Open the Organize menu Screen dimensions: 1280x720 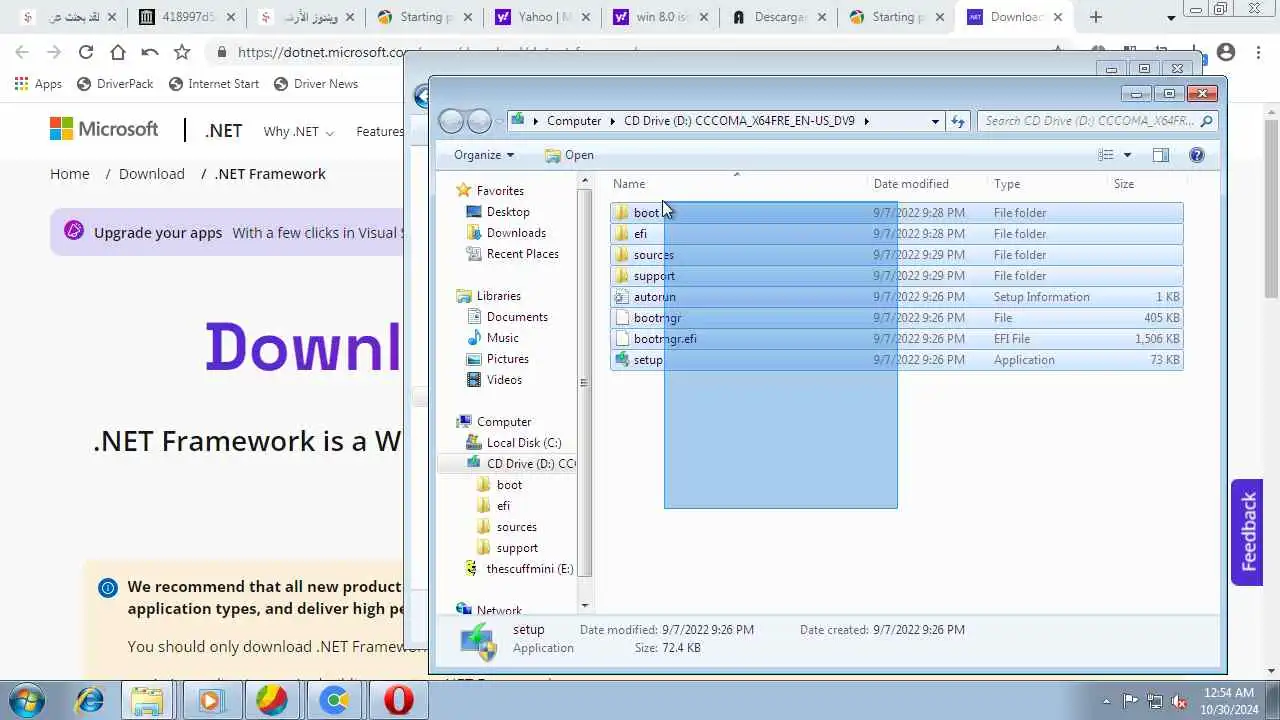(484, 155)
